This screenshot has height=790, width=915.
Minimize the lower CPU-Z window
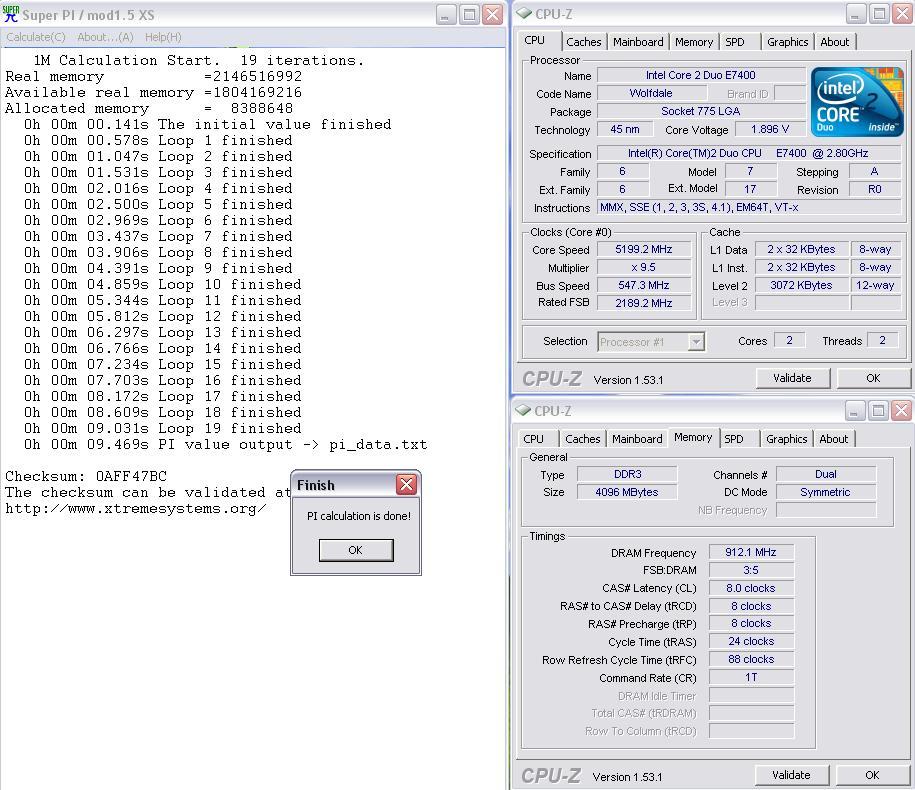click(x=854, y=411)
